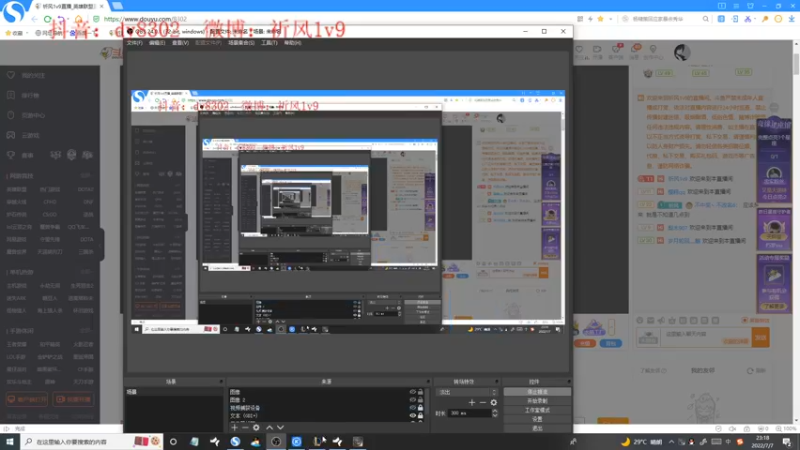Toggle visibility of the 图像 2 source
Viewport: 800px width, 450px height.
(x=413, y=400)
